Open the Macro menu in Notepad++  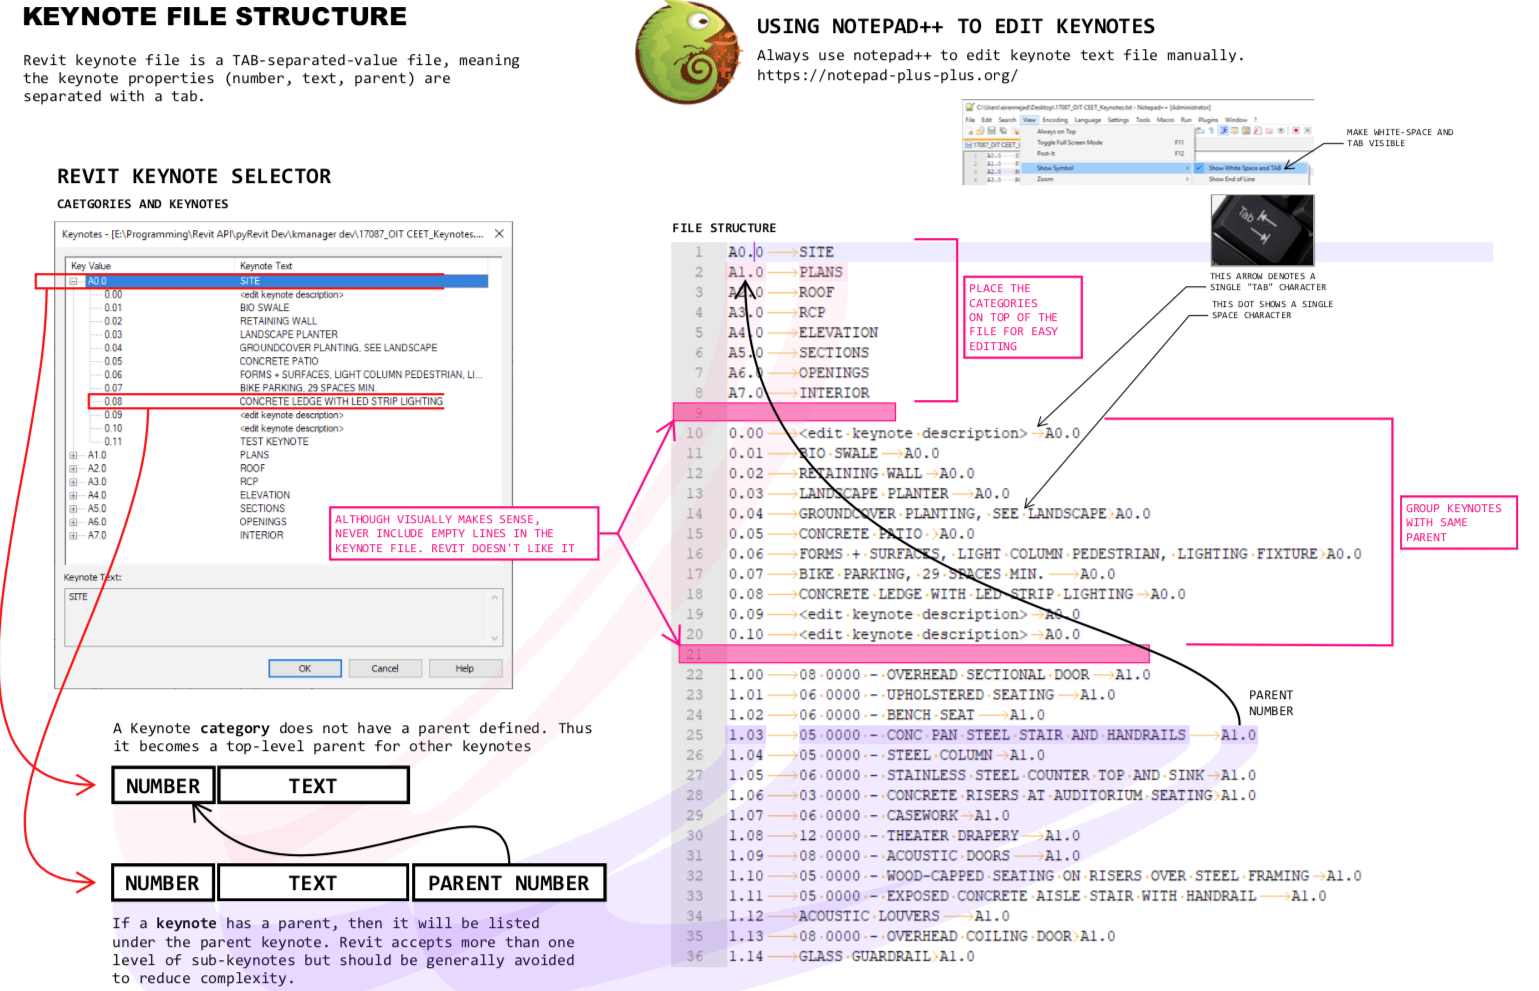pos(1164,119)
